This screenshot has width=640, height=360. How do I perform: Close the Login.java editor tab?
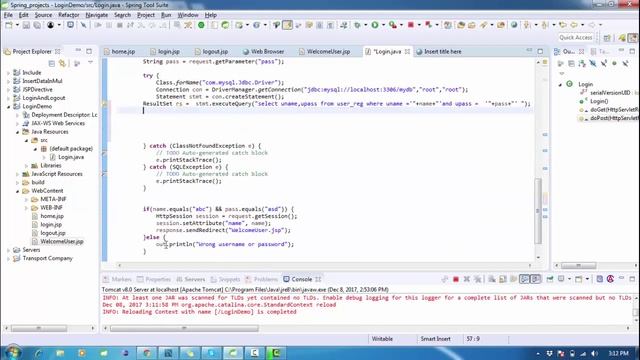[x=407, y=51]
